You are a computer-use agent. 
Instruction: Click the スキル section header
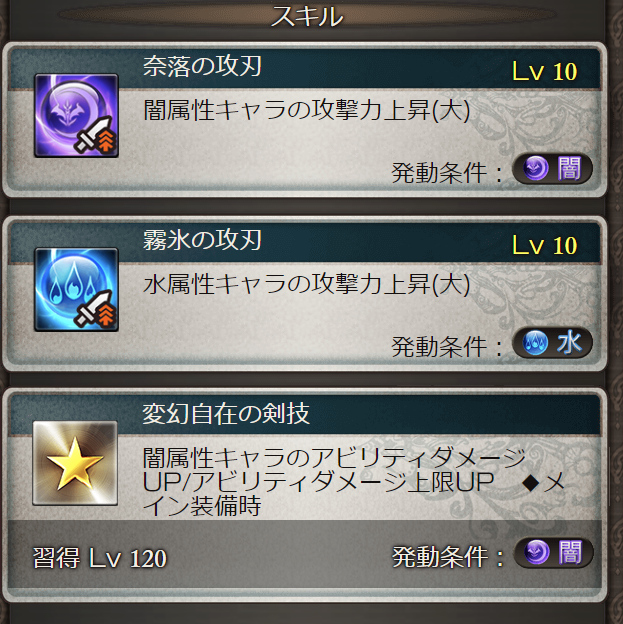tap(307, 17)
